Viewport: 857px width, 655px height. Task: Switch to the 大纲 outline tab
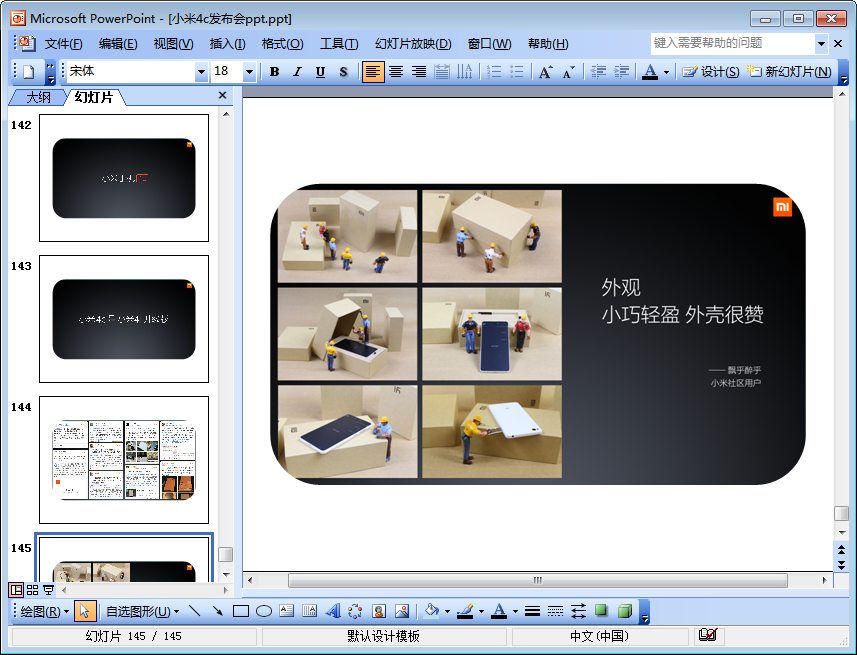pyautogui.click(x=38, y=97)
